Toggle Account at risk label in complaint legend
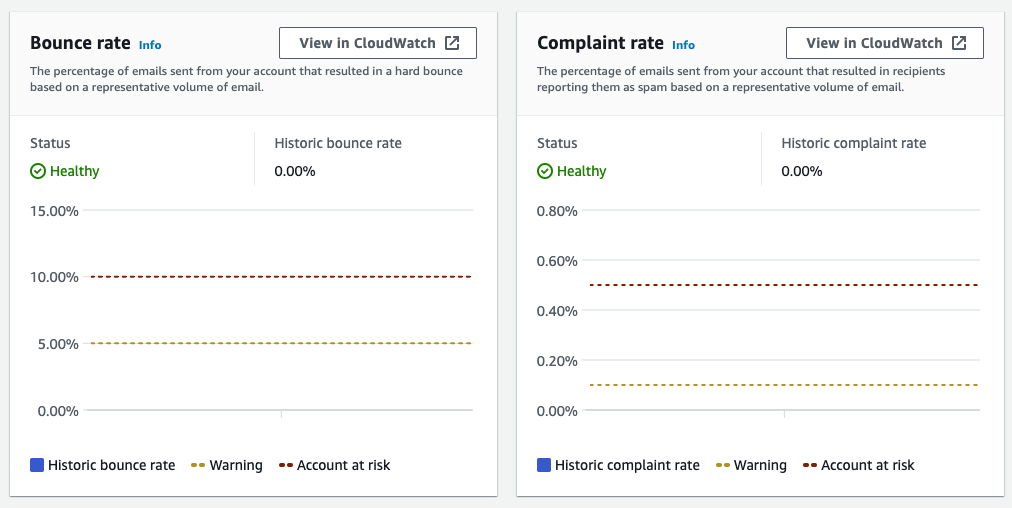Image resolution: width=1012 pixels, height=508 pixels. [867, 465]
